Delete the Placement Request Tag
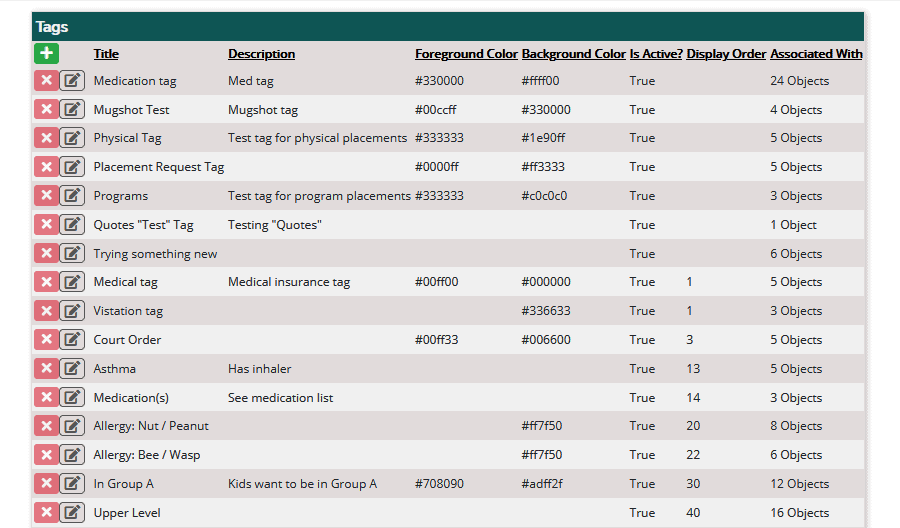 coord(46,167)
